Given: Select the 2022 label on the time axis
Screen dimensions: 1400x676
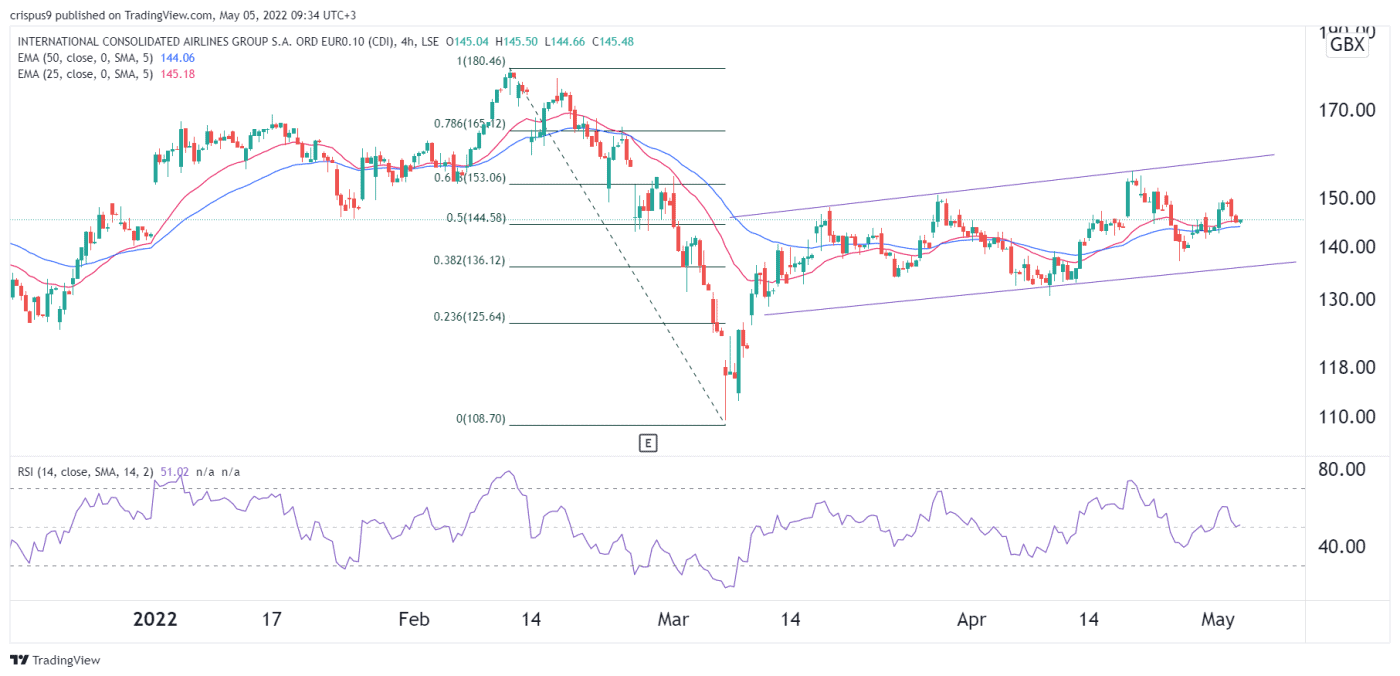Looking at the screenshot, I should coord(155,619).
